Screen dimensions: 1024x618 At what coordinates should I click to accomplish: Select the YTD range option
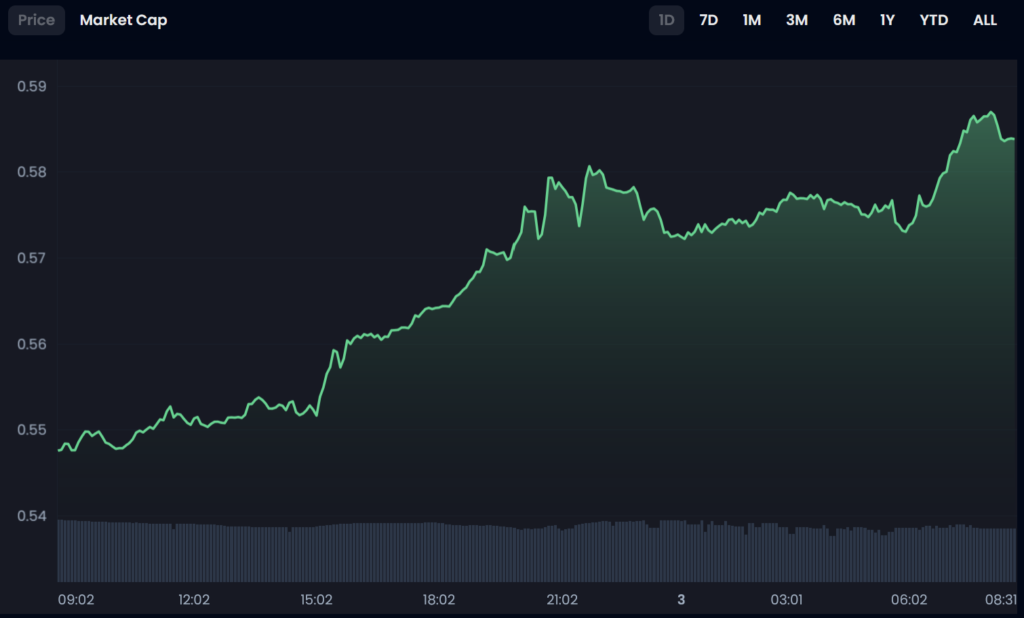(x=934, y=20)
